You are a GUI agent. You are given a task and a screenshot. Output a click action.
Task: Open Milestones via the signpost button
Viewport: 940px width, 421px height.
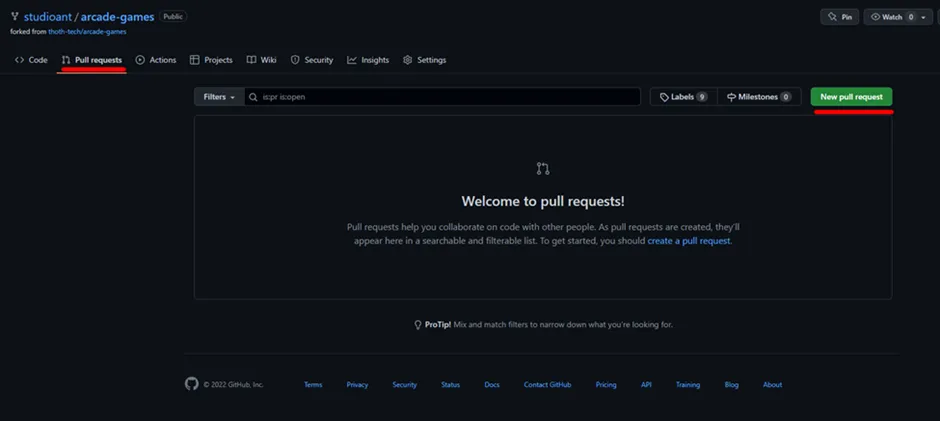point(758,97)
